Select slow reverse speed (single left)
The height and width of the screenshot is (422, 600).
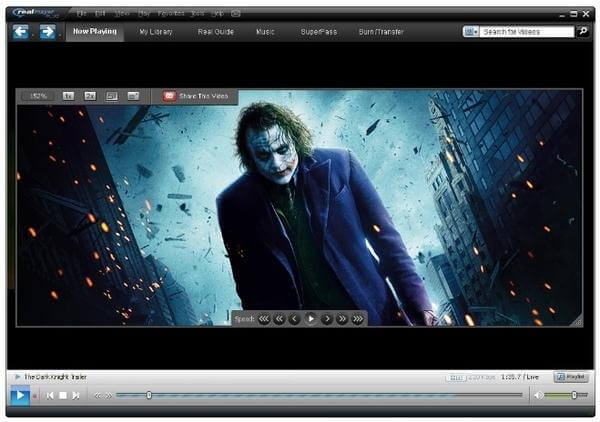pos(294,319)
